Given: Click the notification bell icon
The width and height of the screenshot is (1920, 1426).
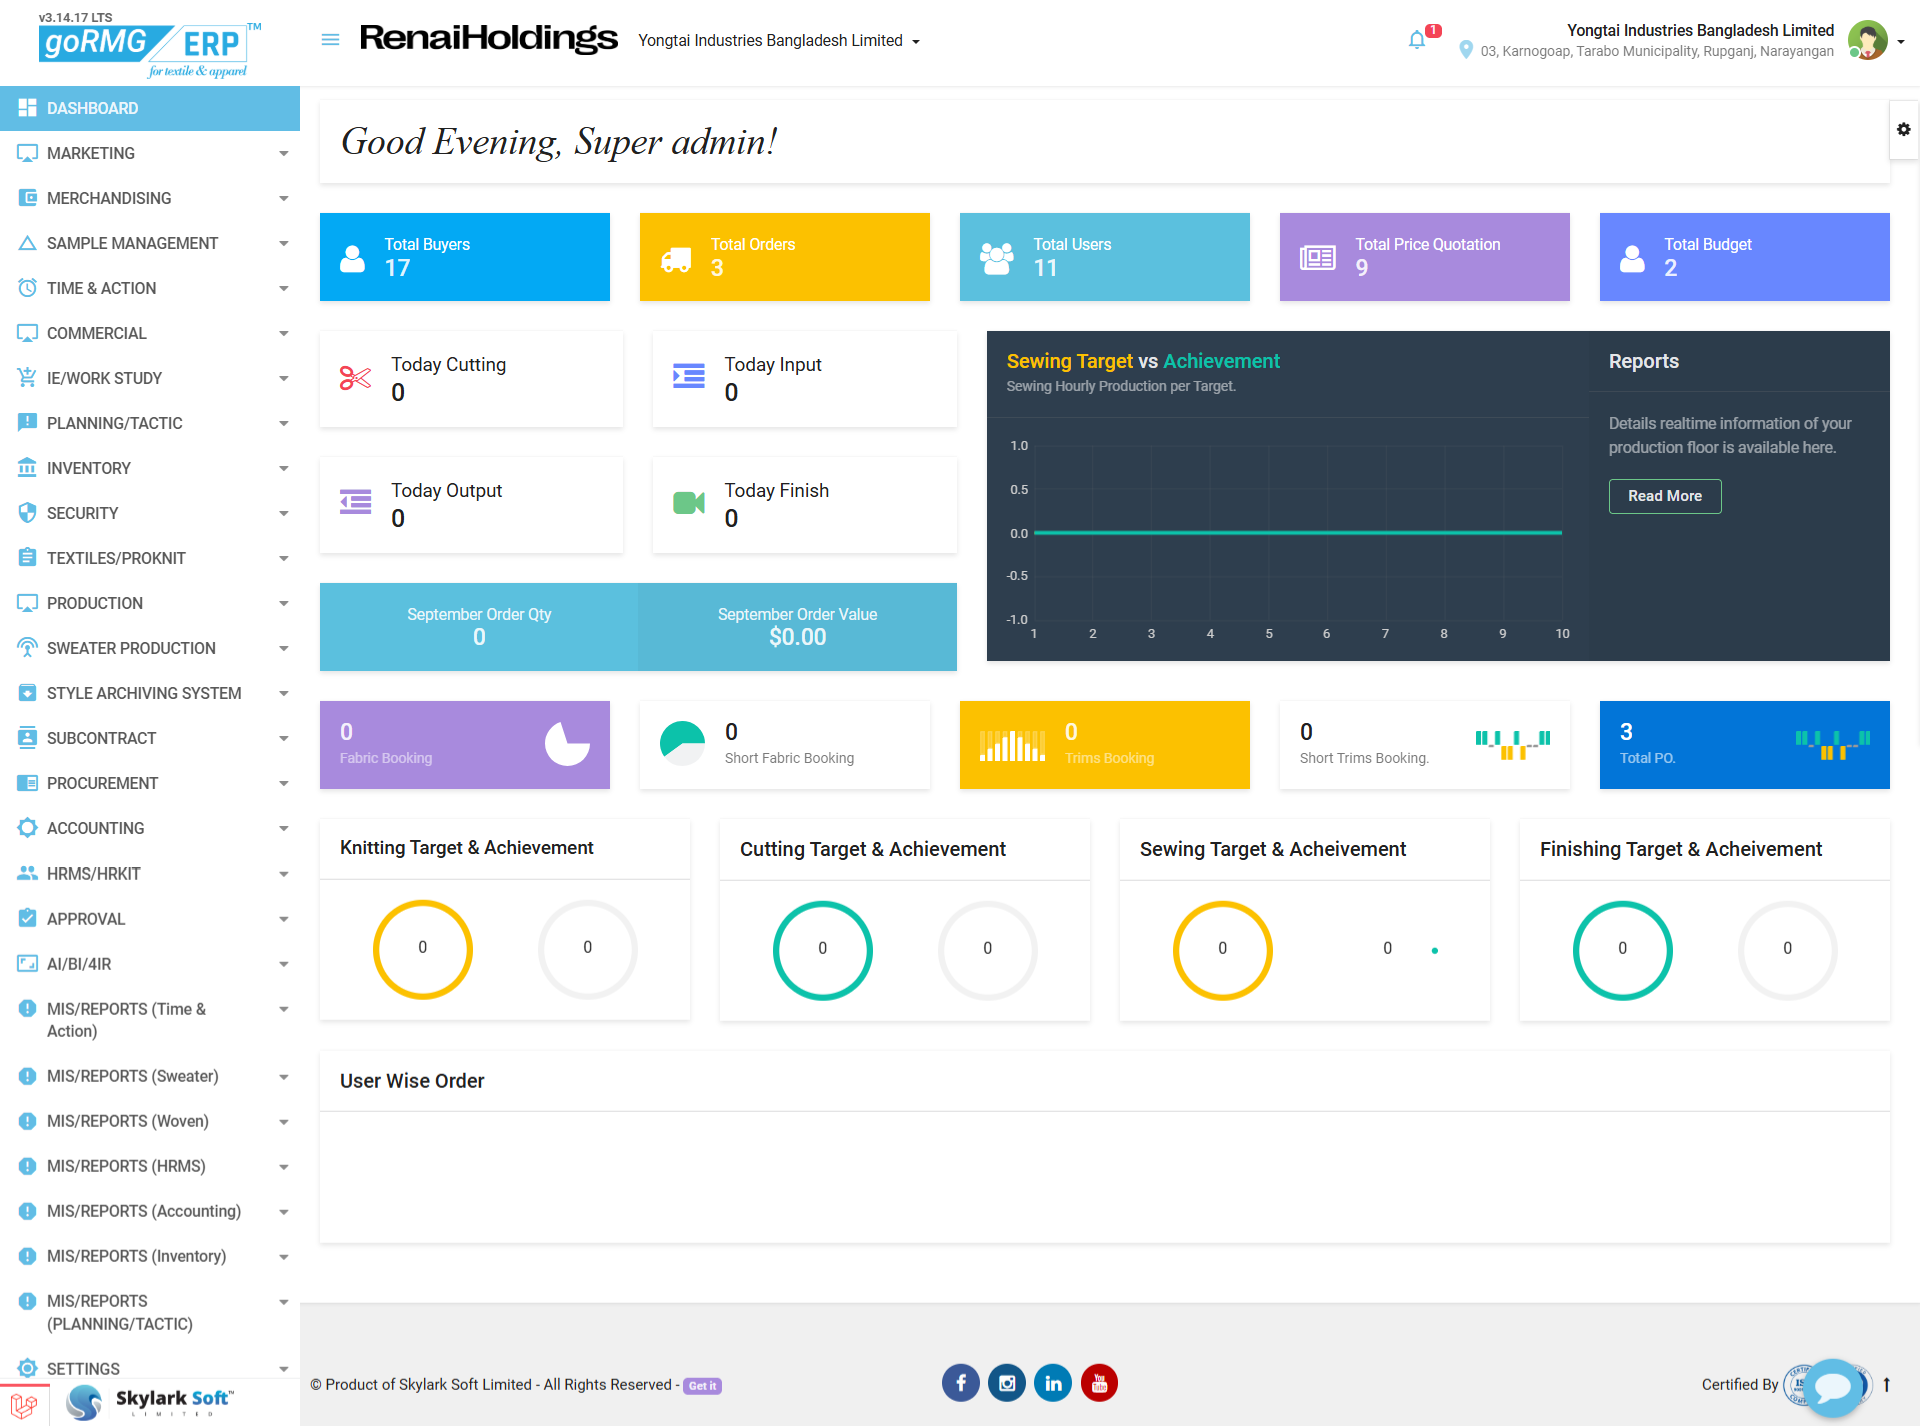Looking at the screenshot, I should pyautogui.click(x=1416, y=40).
